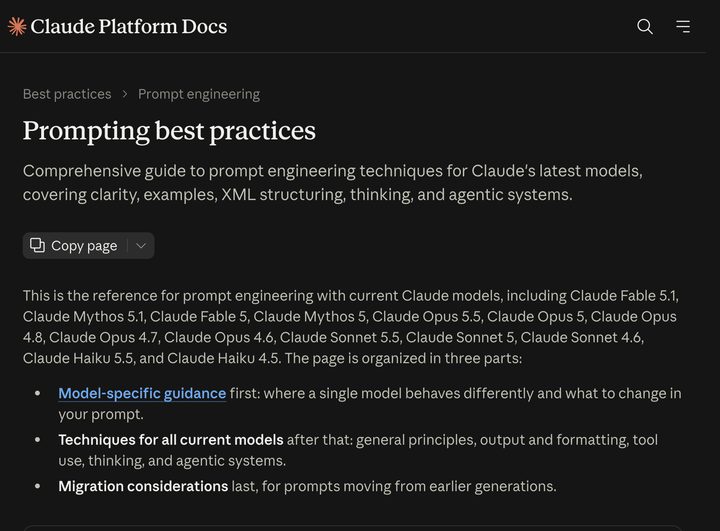The width and height of the screenshot is (720, 531).
Task: Click the text 'Migration considerations'
Action: 143,486
